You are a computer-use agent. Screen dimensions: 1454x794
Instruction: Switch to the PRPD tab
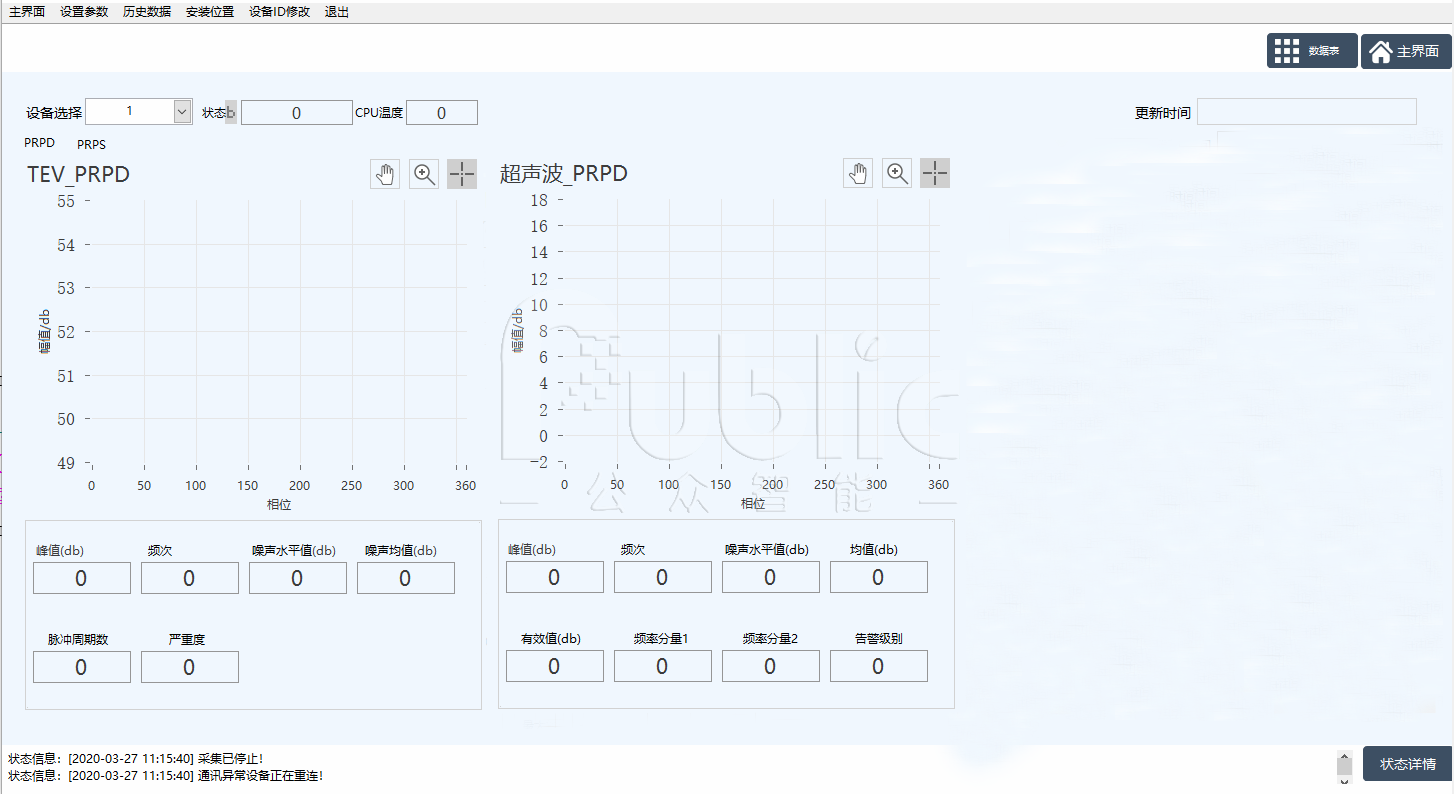[39, 142]
